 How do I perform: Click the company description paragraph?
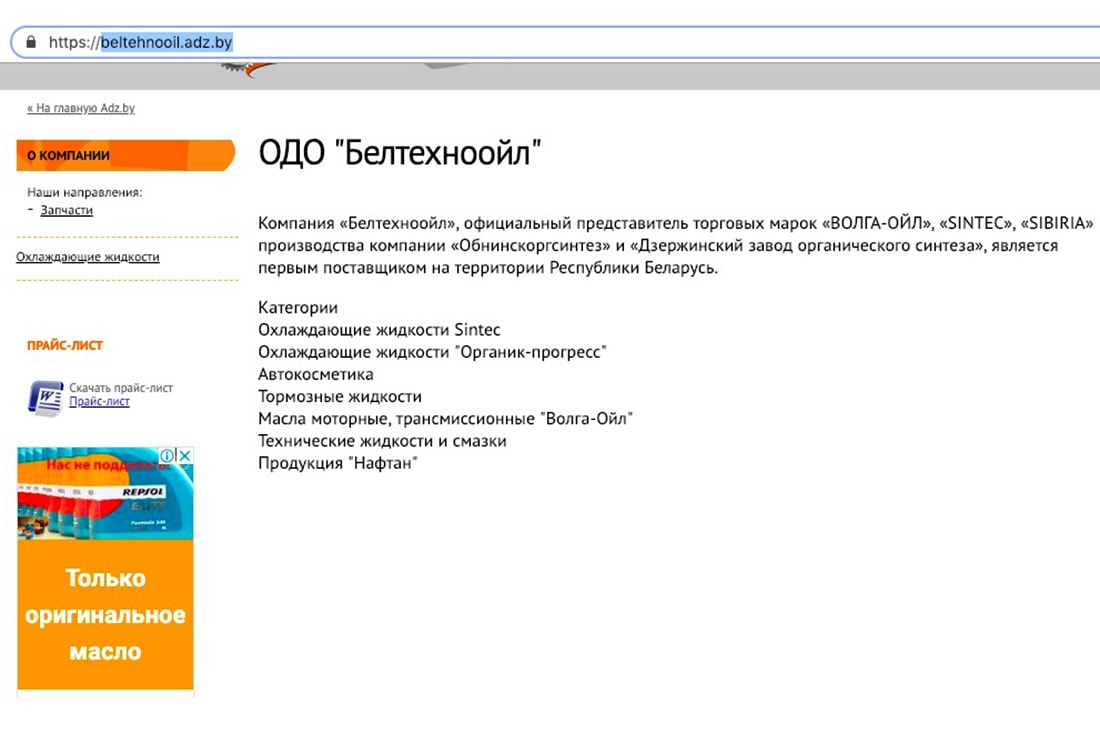(x=676, y=246)
